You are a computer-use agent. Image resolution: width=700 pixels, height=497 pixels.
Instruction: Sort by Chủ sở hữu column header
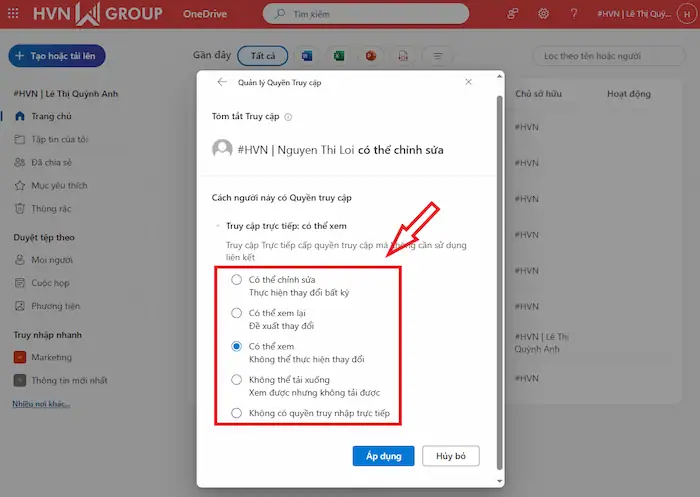tap(538, 94)
